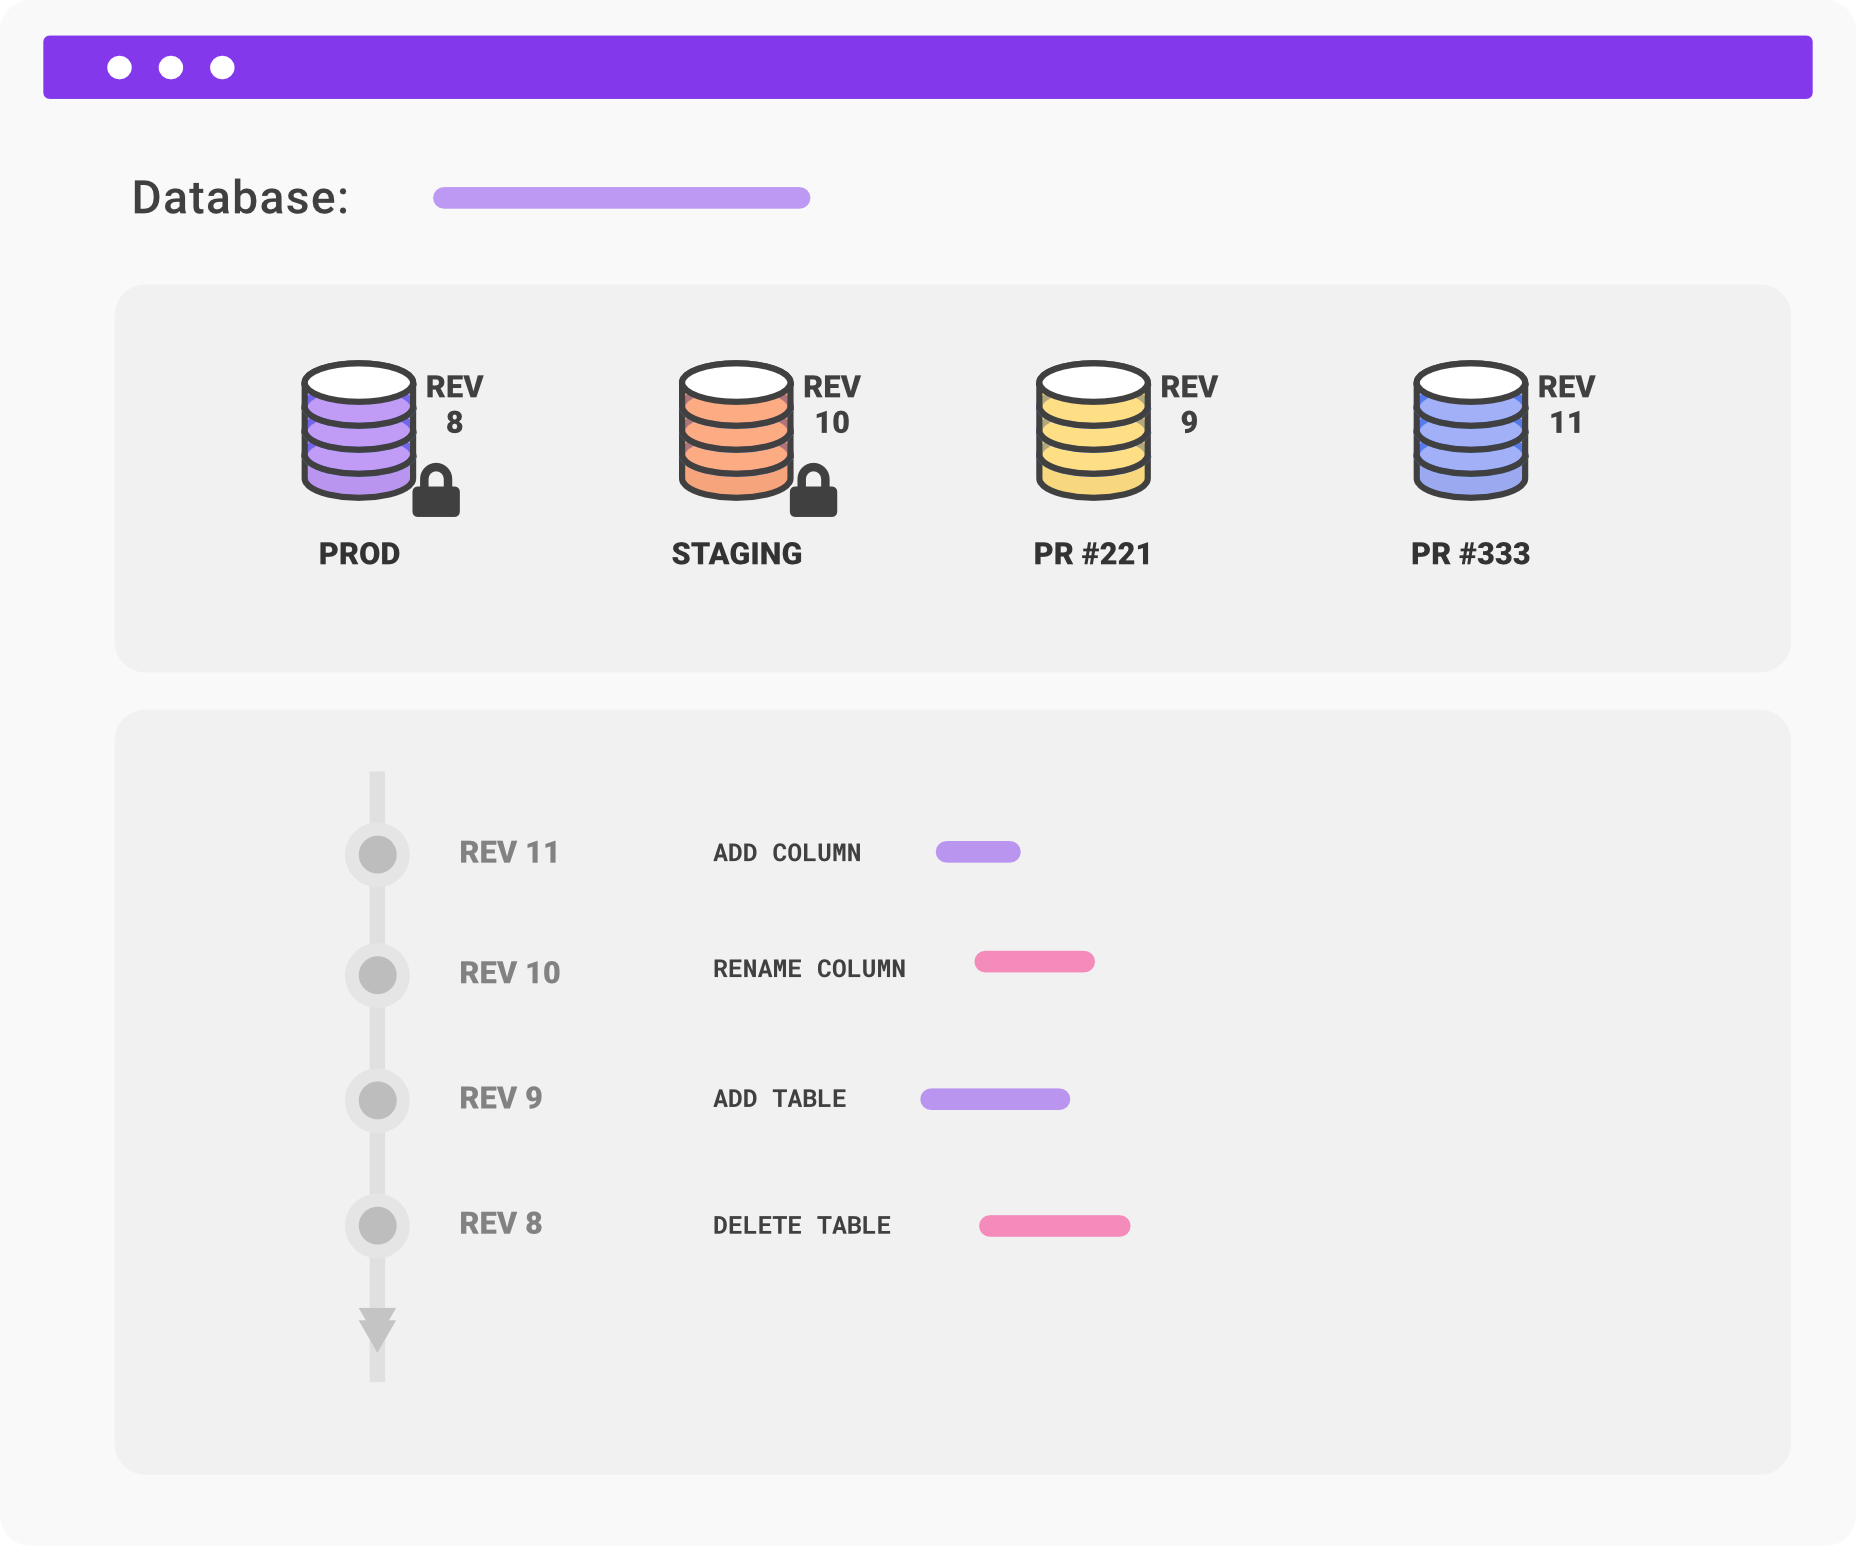Select the REV 11 timeline node
The width and height of the screenshot is (1856, 1546).
[x=377, y=855]
